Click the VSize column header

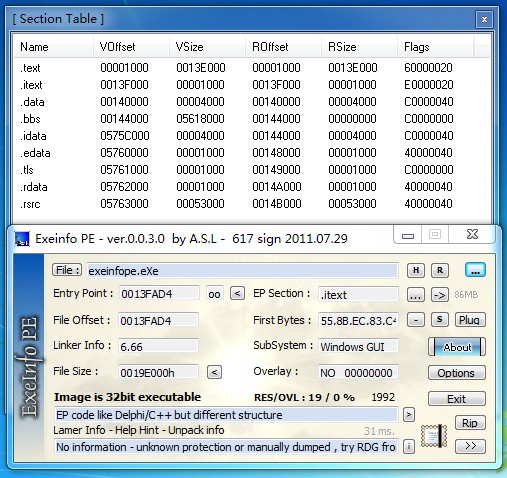point(207,47)
